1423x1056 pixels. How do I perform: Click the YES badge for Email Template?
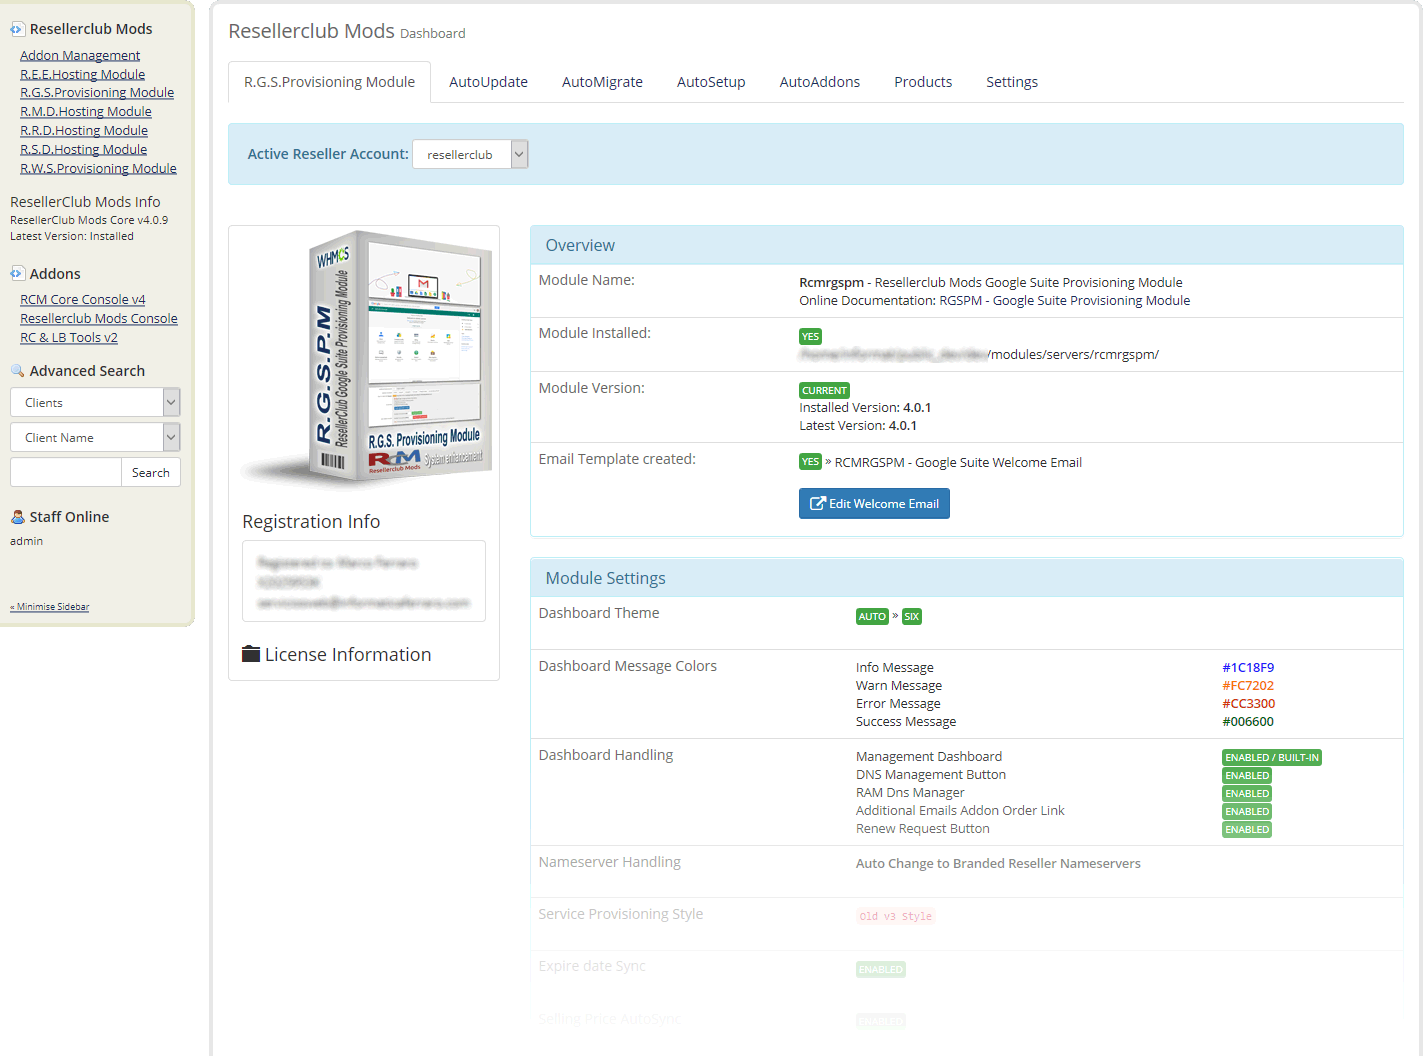click(810, 461)
